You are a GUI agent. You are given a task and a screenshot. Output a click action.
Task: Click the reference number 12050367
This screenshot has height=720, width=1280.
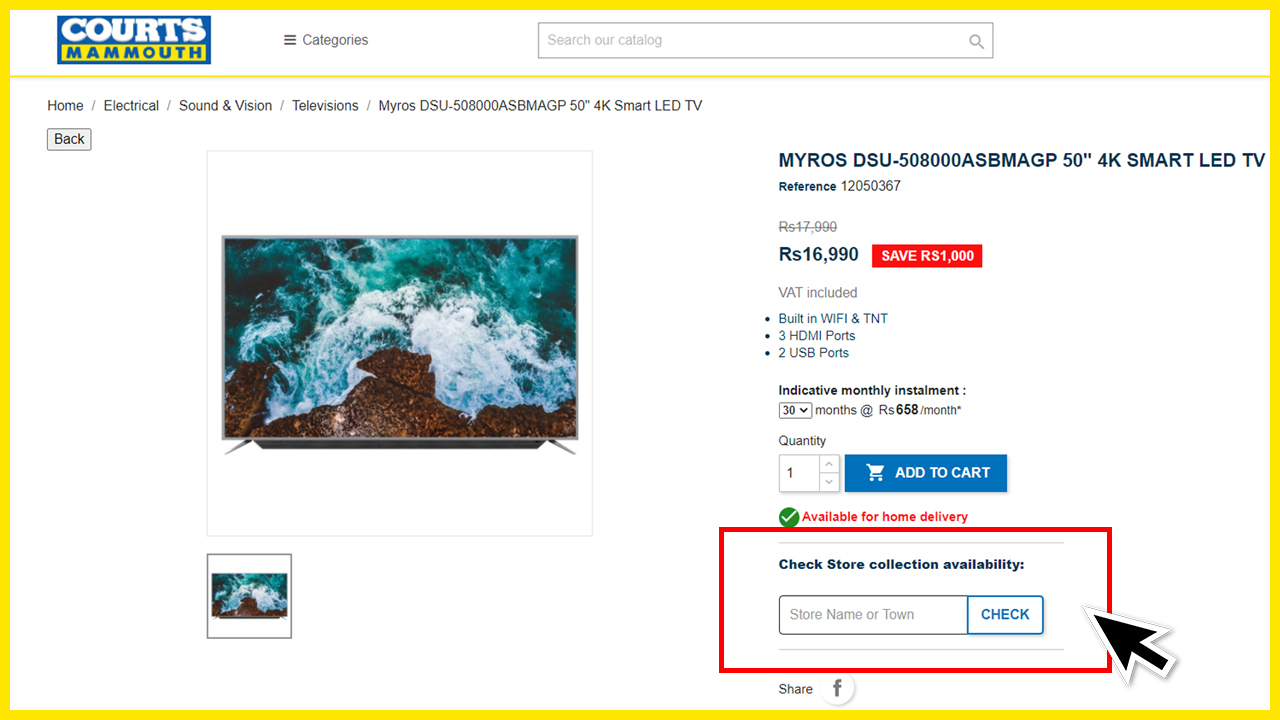coord(870,186)
